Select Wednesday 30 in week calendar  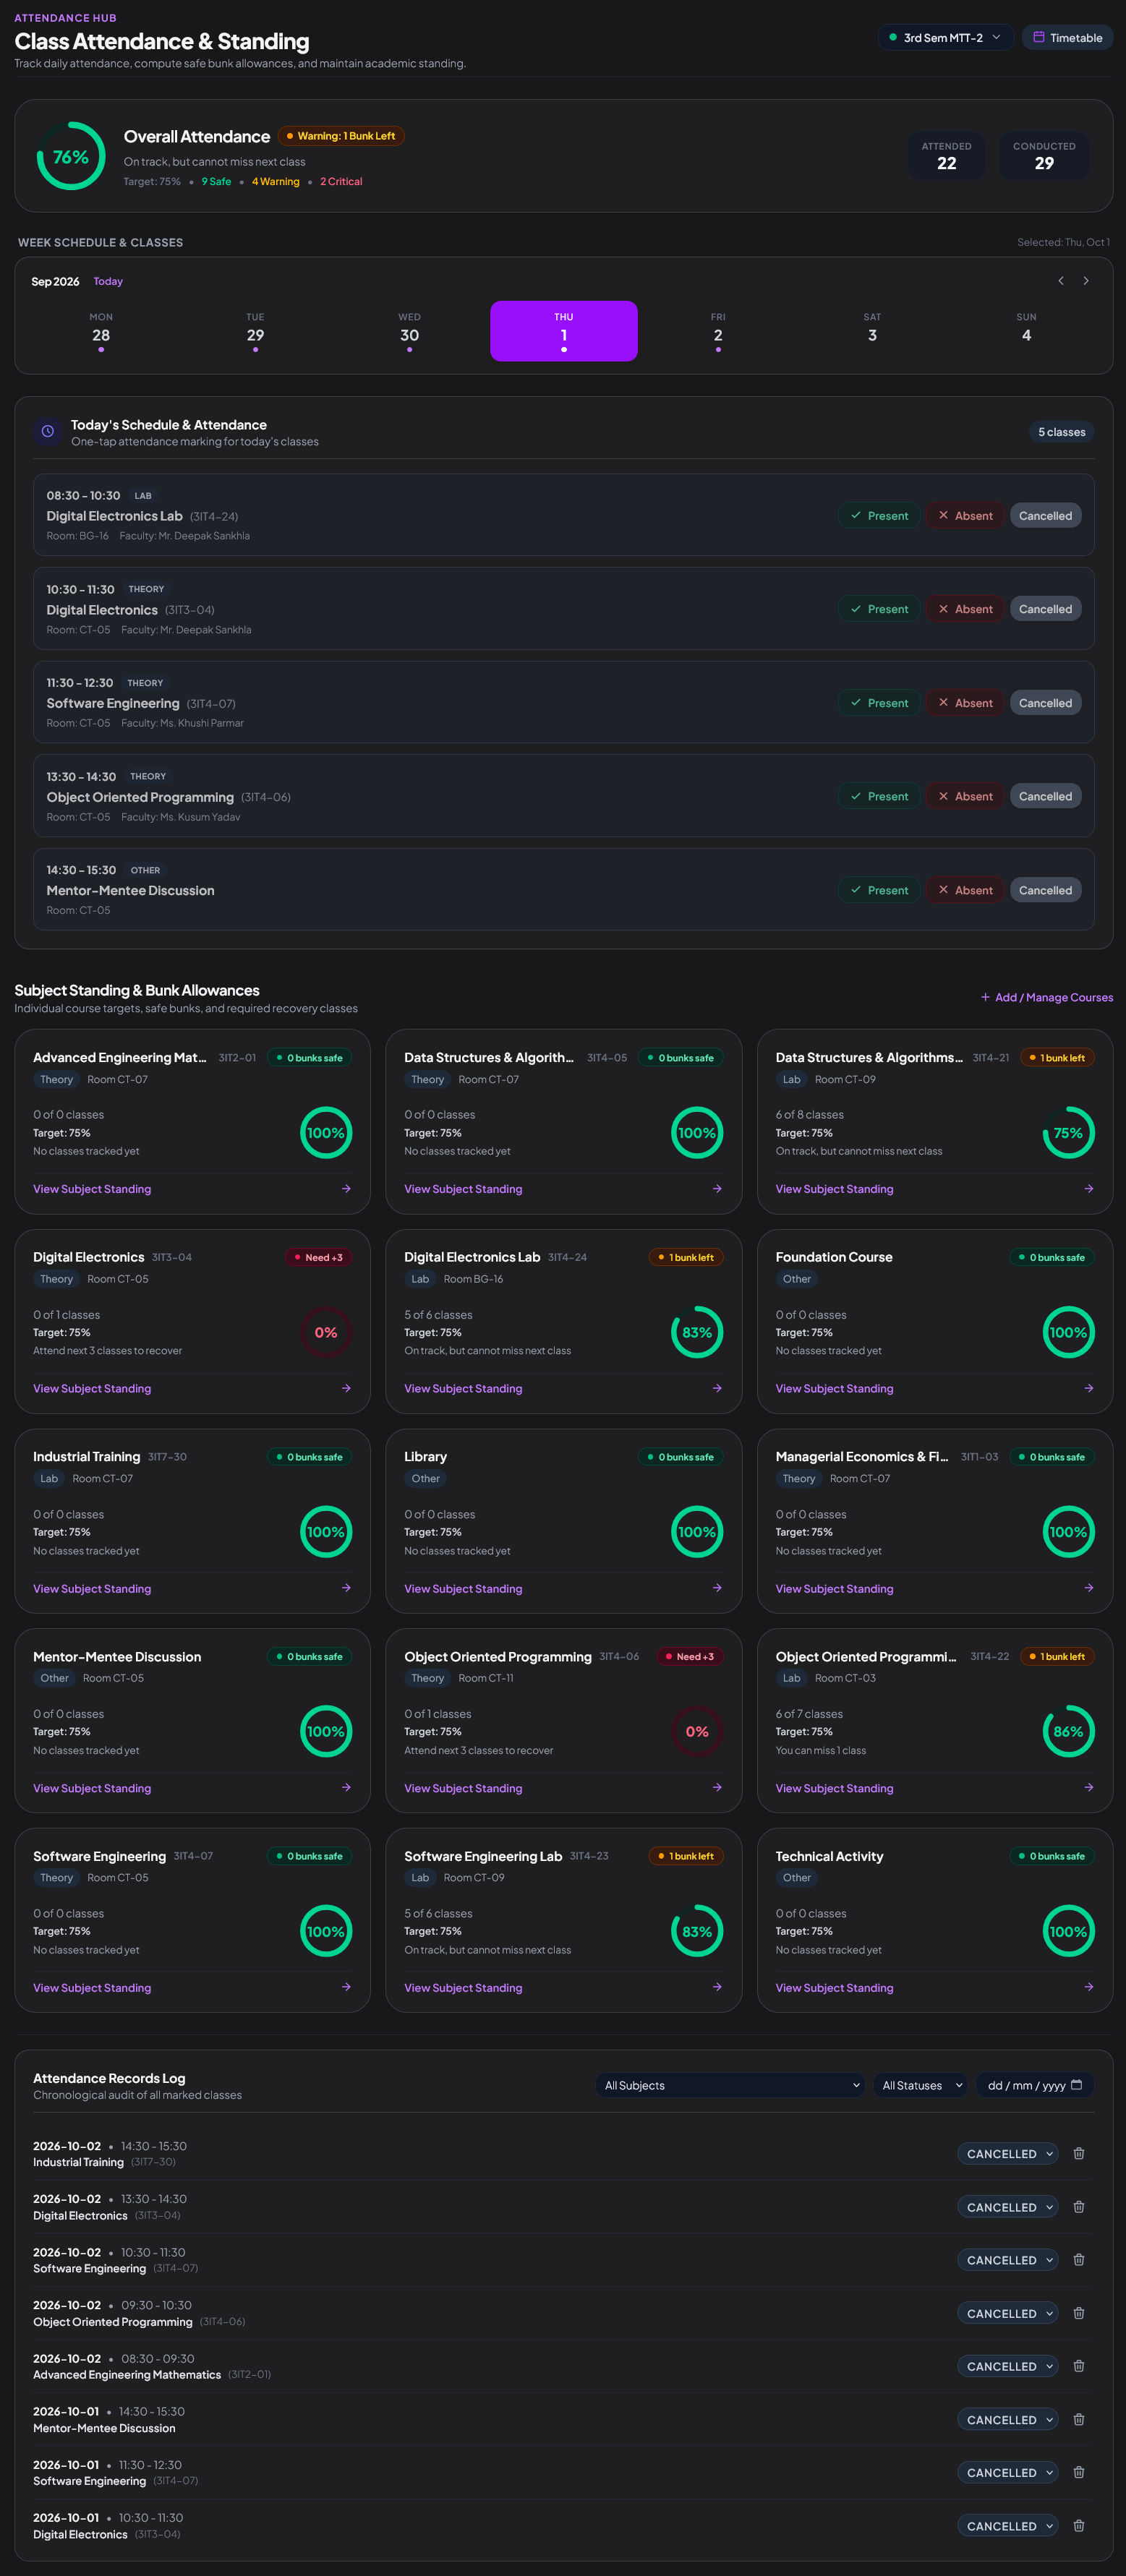(x=410, y=331)
